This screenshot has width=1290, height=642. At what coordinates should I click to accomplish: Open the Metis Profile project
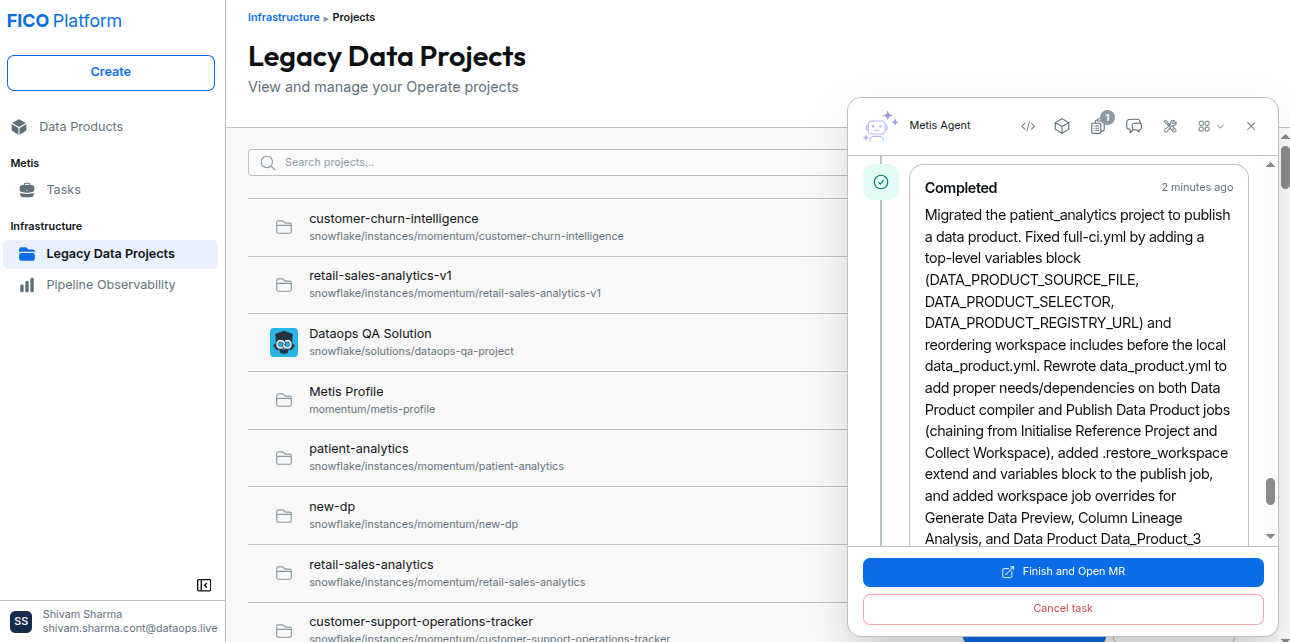click(346, 392)
